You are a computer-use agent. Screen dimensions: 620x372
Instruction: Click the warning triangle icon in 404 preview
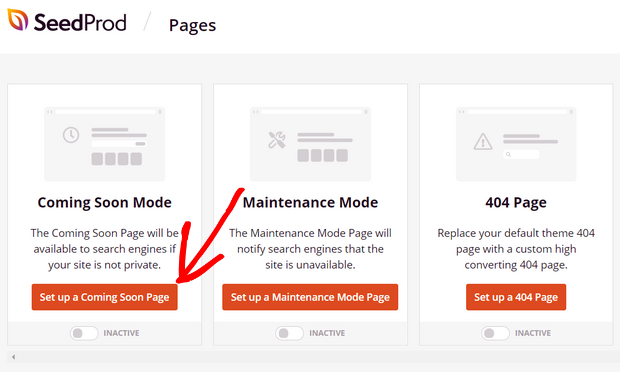click(x=483, y=142)
